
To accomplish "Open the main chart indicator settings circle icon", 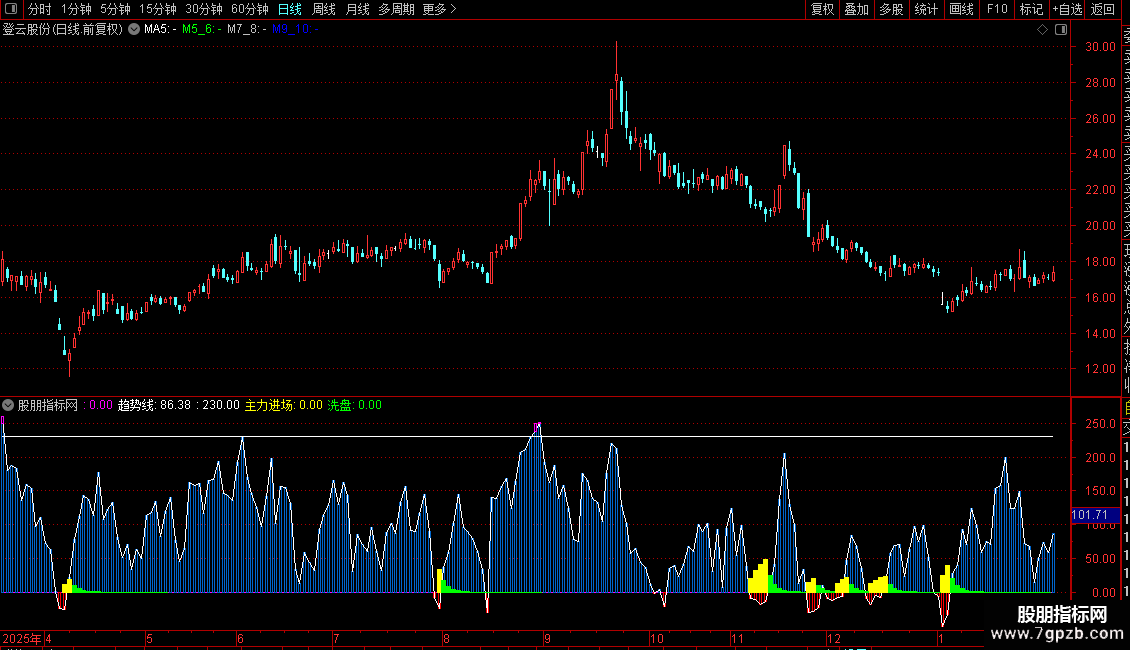I will coord(134,29).
